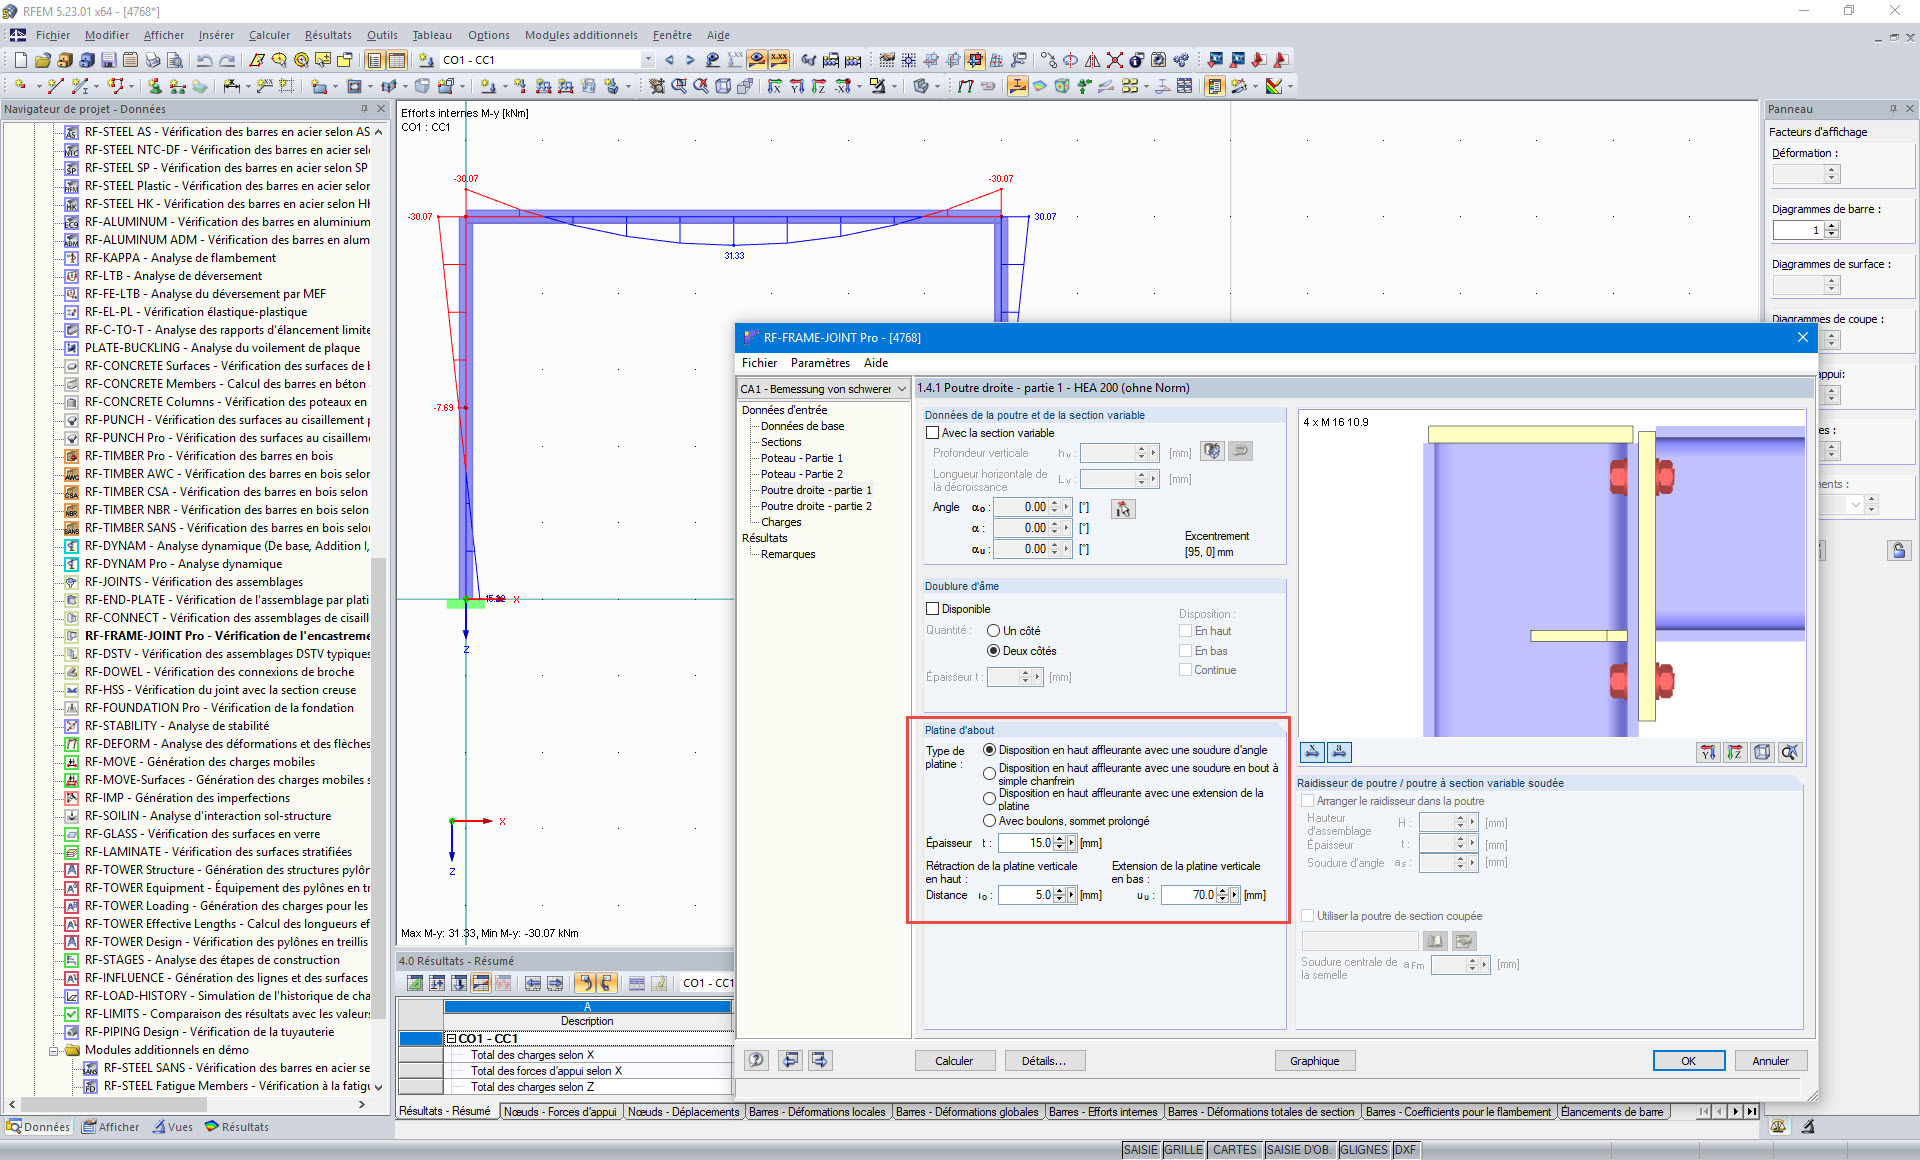
Task: Increase the Épaisseur t spinner value
Action: (1059, 839)
